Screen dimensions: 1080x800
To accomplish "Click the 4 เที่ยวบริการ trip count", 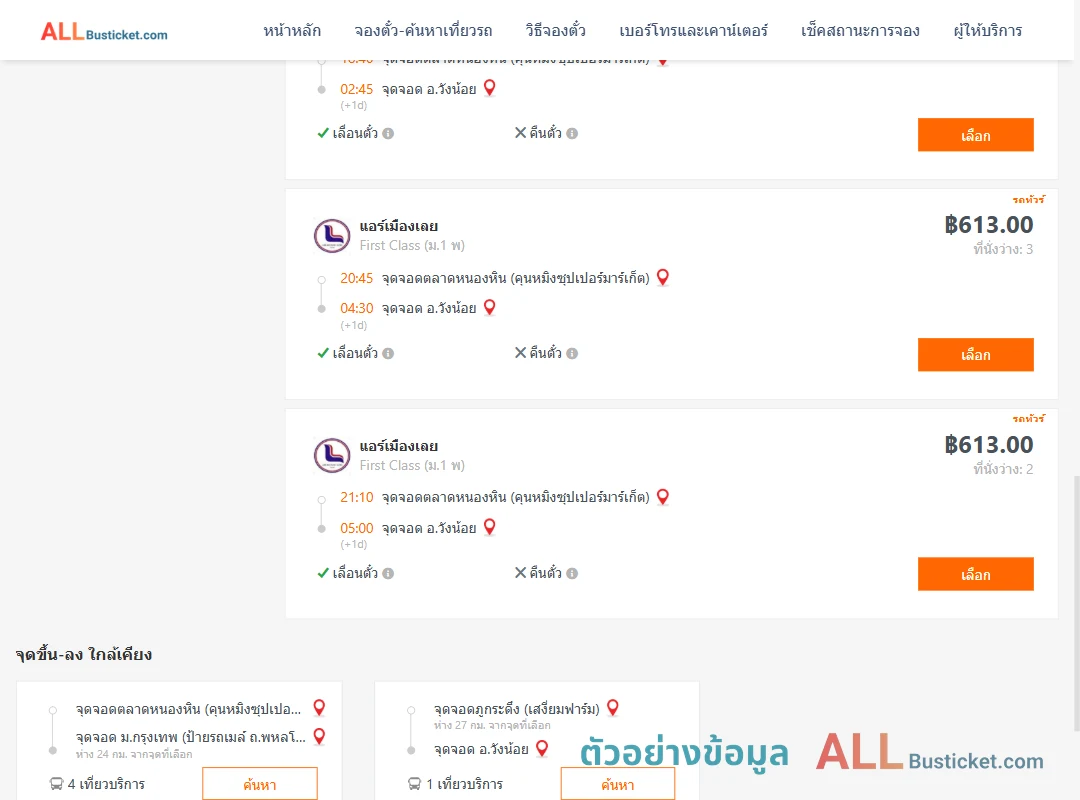I will [x=106, y=784].
